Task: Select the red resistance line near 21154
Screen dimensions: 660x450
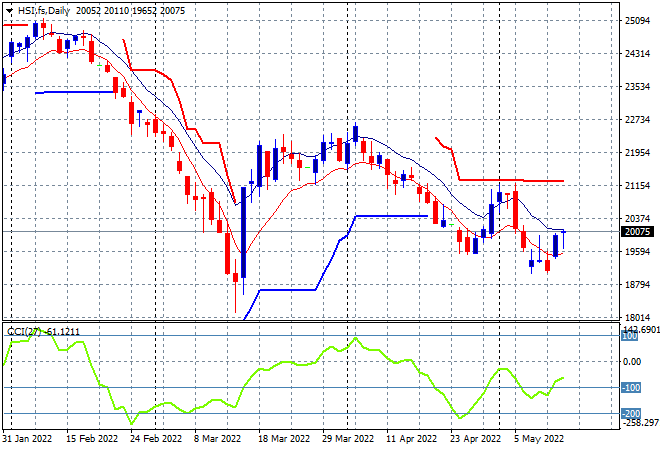Action: 510,181
